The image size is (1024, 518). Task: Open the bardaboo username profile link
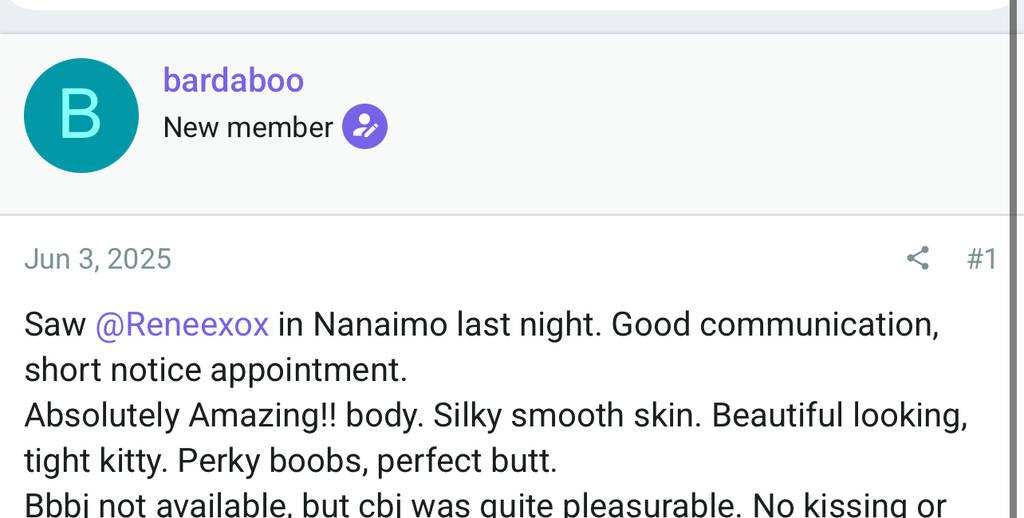(x=233, y=81)
